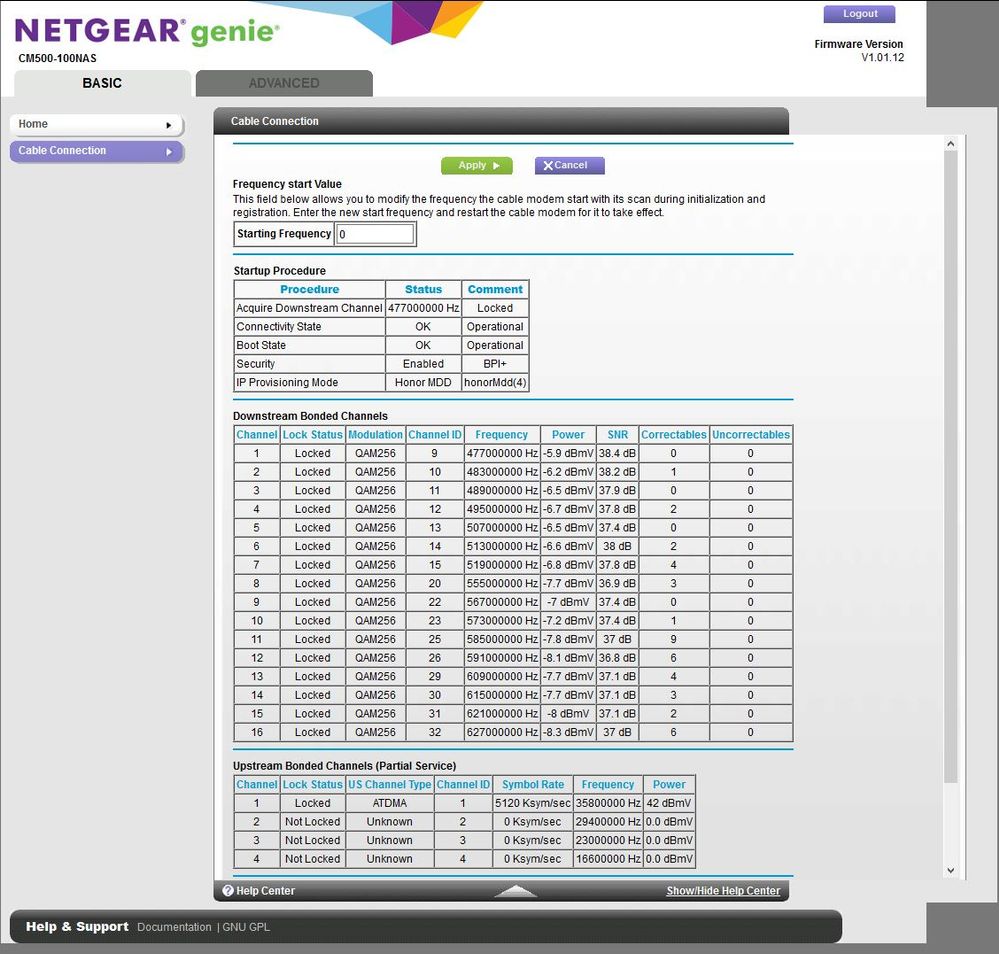Click the Help Center label text
The height and width of the screenshot is (954, 999).
[x=265, y=890]
